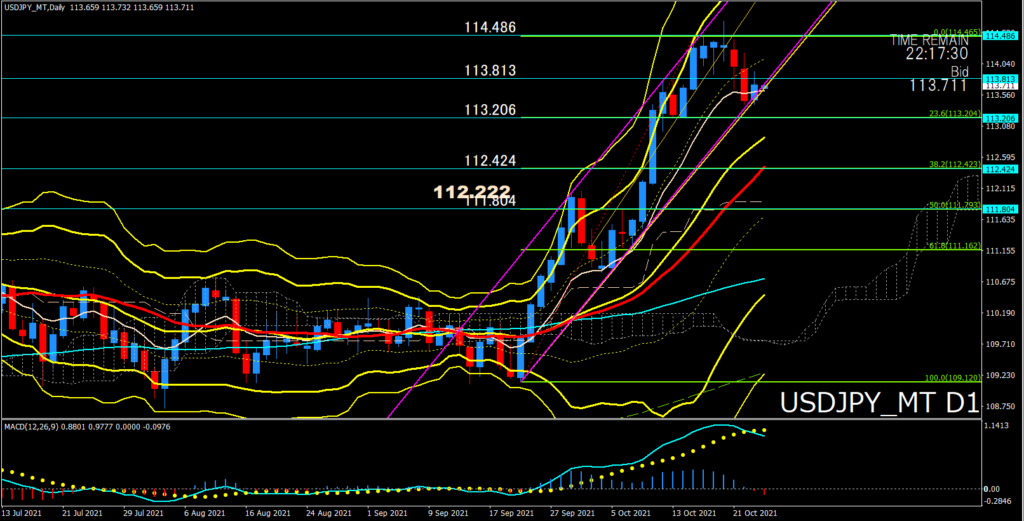Click the cyan 113.206 tag on price axis
Image resolution: width=1024 pixels, height=521 pixels.
coord(999,119)
